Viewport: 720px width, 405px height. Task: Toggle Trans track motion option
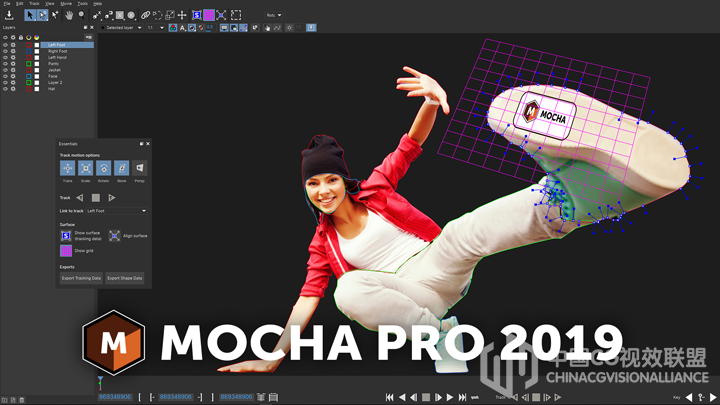pyautogui.click(x=68, y=168)
